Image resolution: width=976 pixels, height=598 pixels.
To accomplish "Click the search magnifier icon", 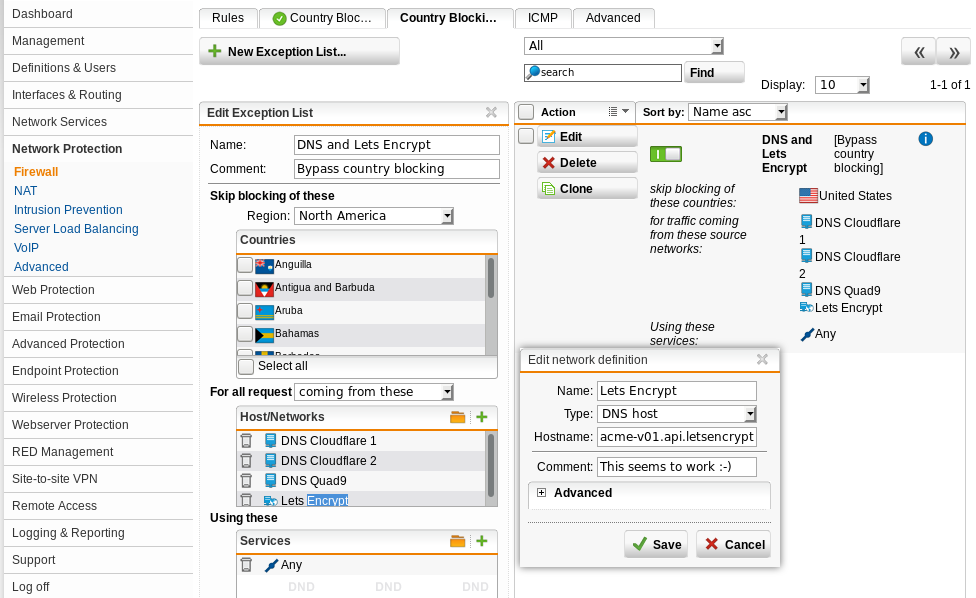I will [x=533, y=73].
